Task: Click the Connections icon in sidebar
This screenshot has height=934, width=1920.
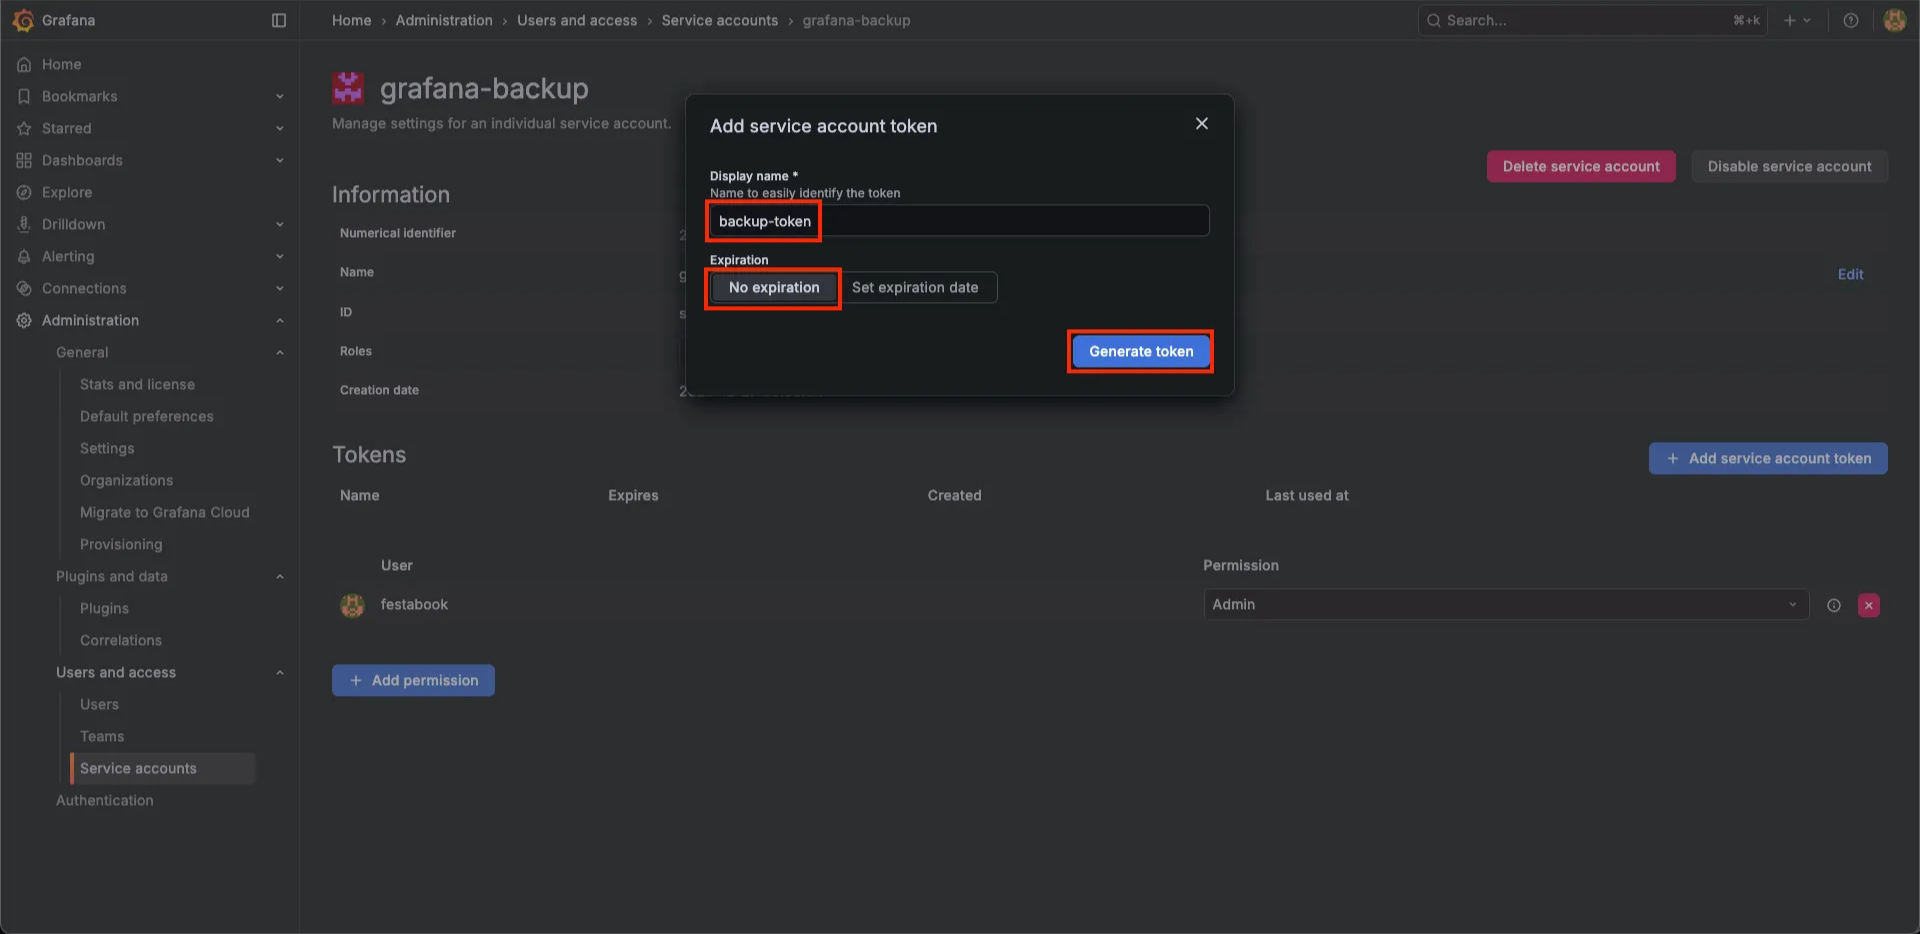Action: (x=24, y=288)
